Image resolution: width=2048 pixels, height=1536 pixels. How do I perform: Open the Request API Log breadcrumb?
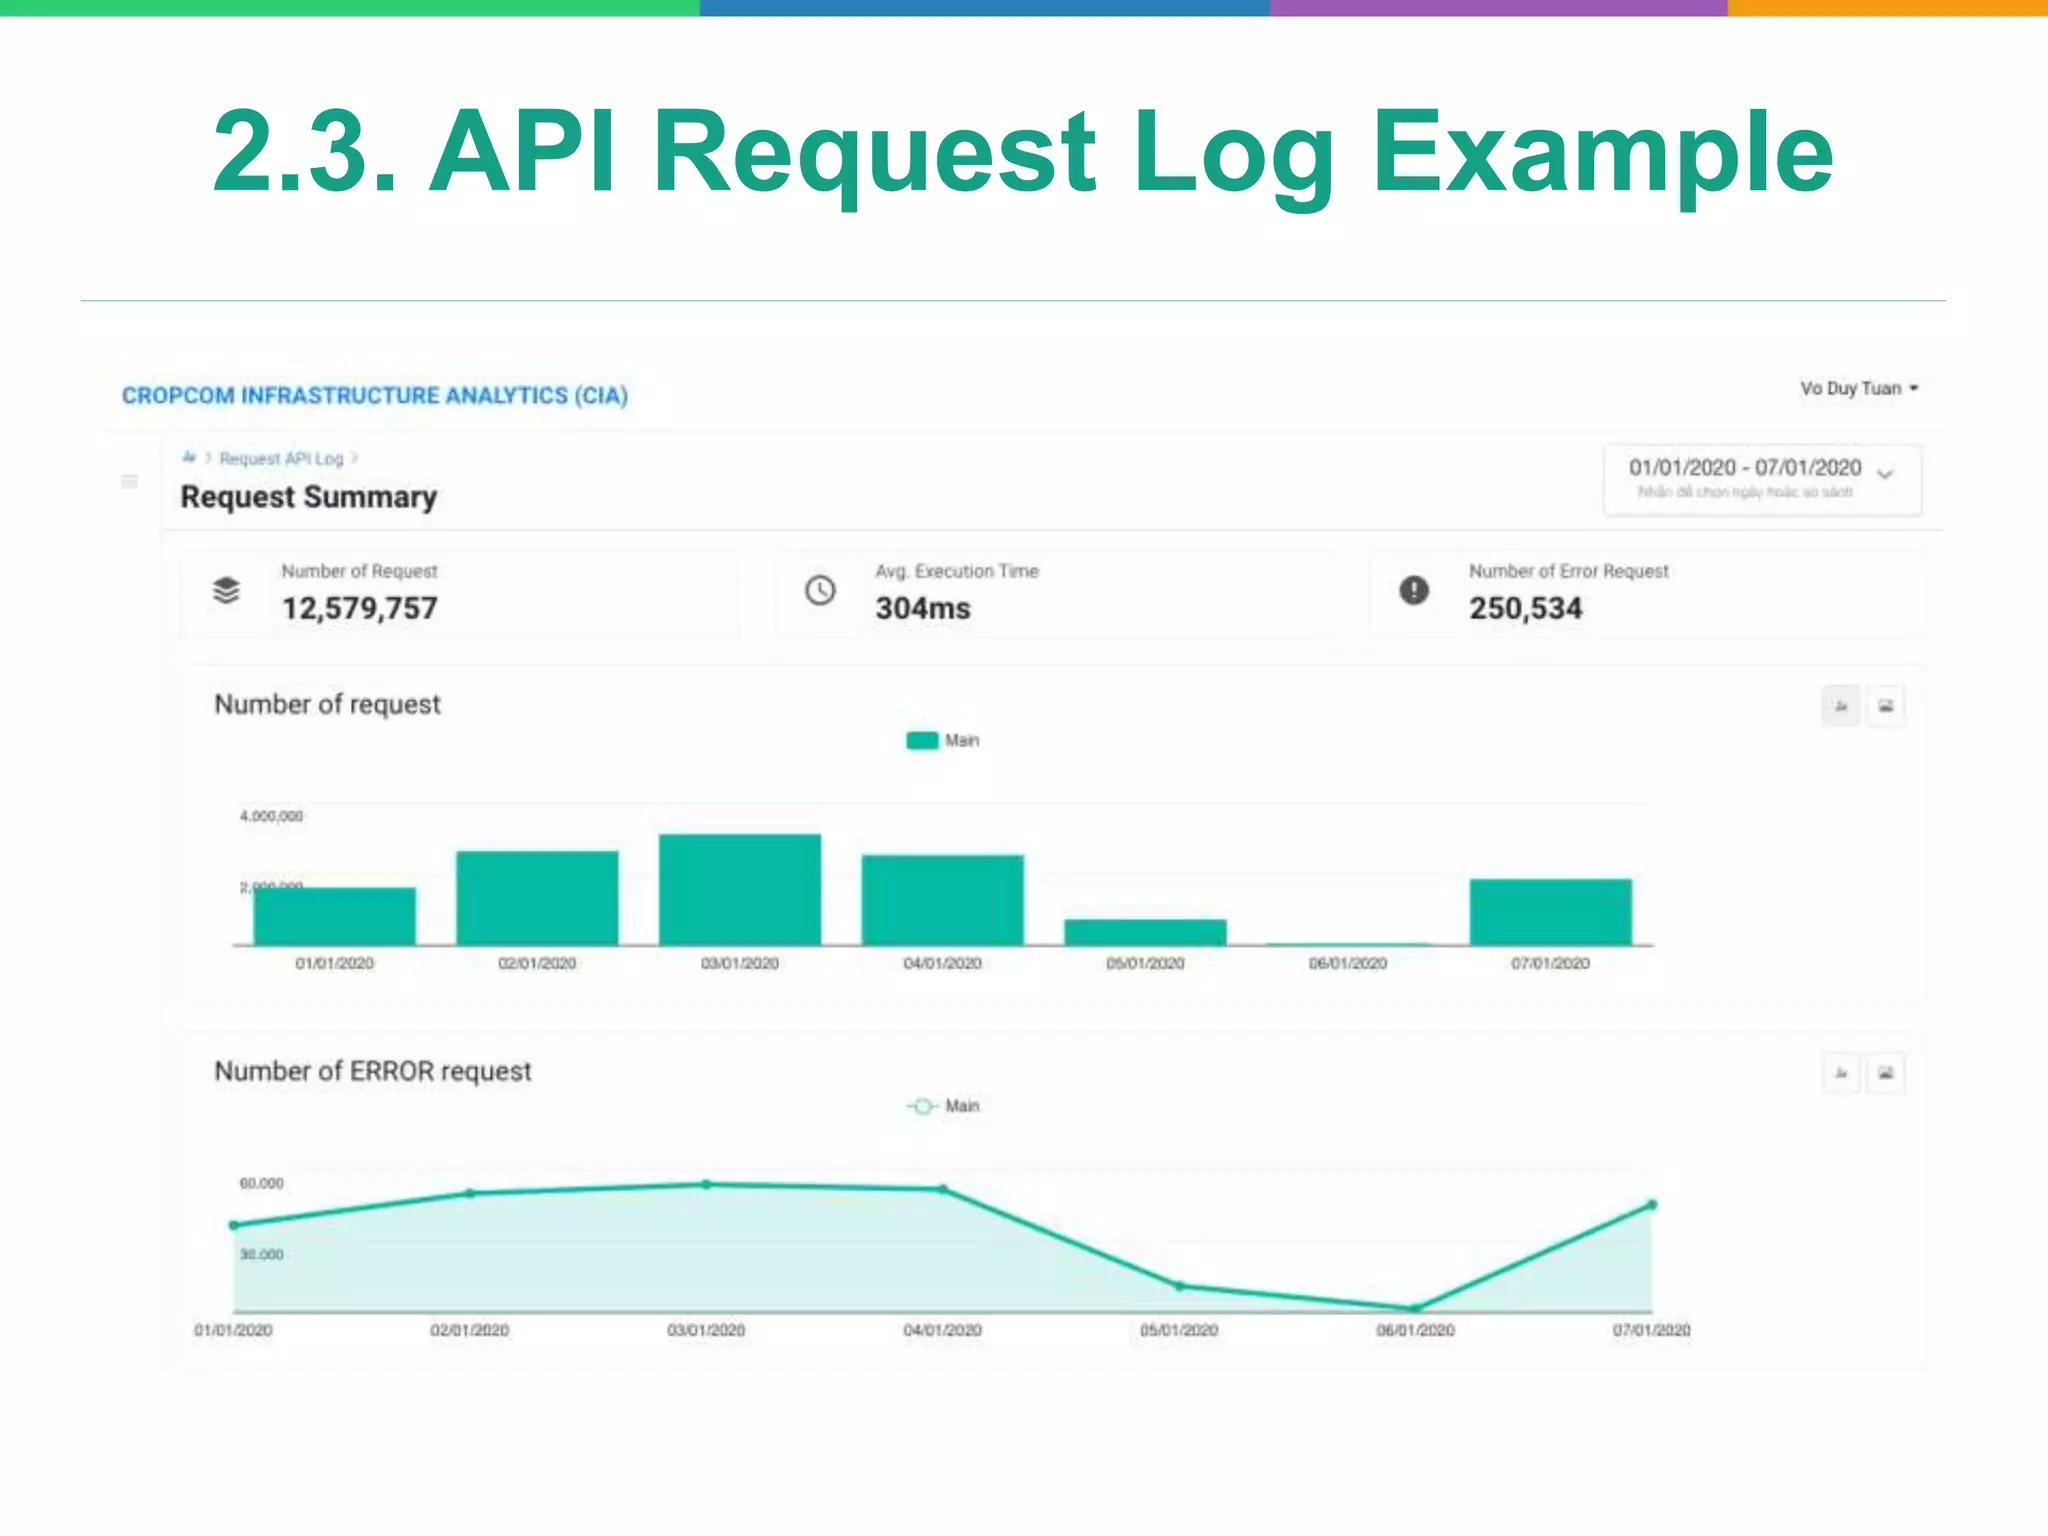coord(281,458)
